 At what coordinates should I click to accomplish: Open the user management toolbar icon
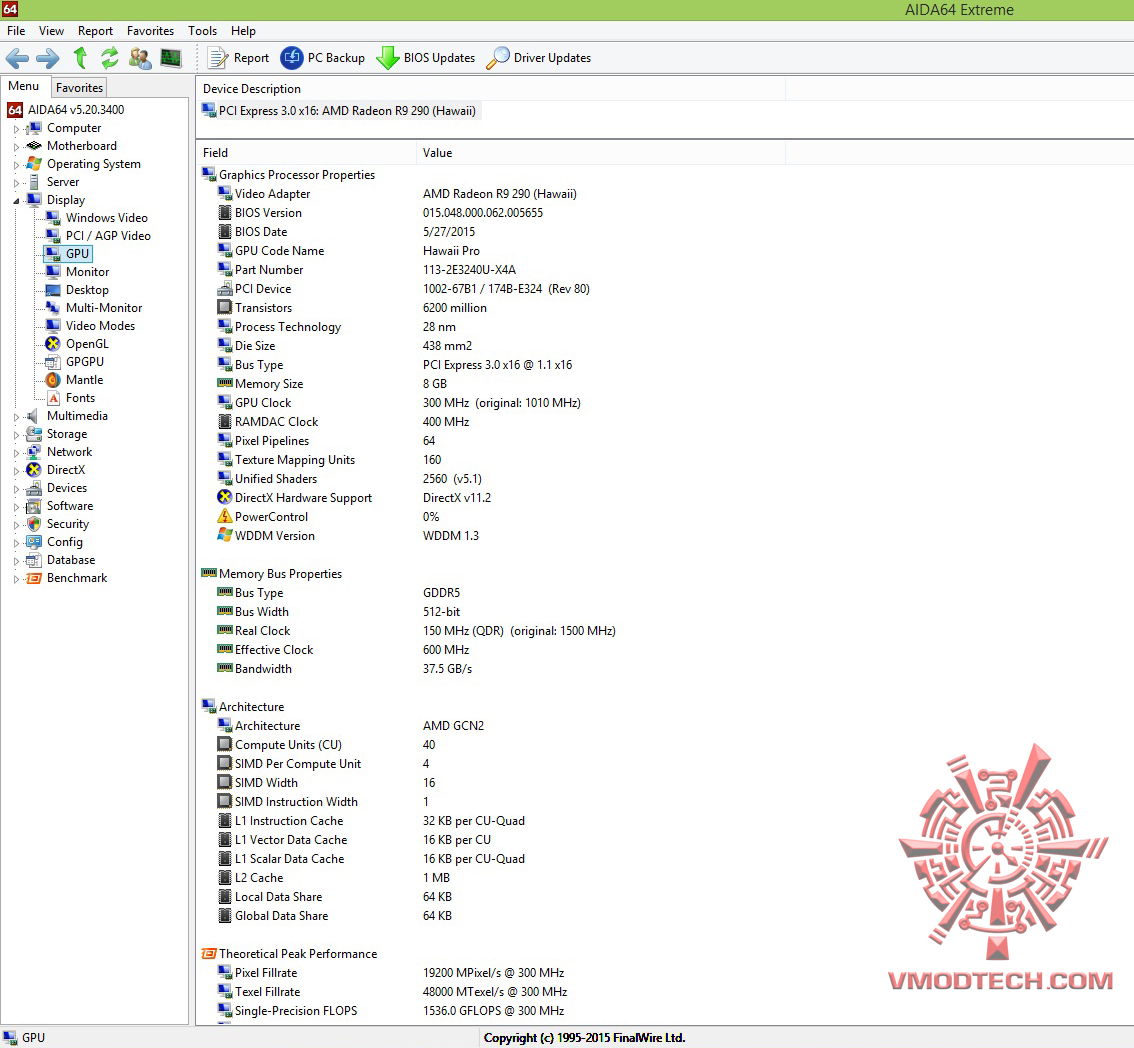pos(140,58)
